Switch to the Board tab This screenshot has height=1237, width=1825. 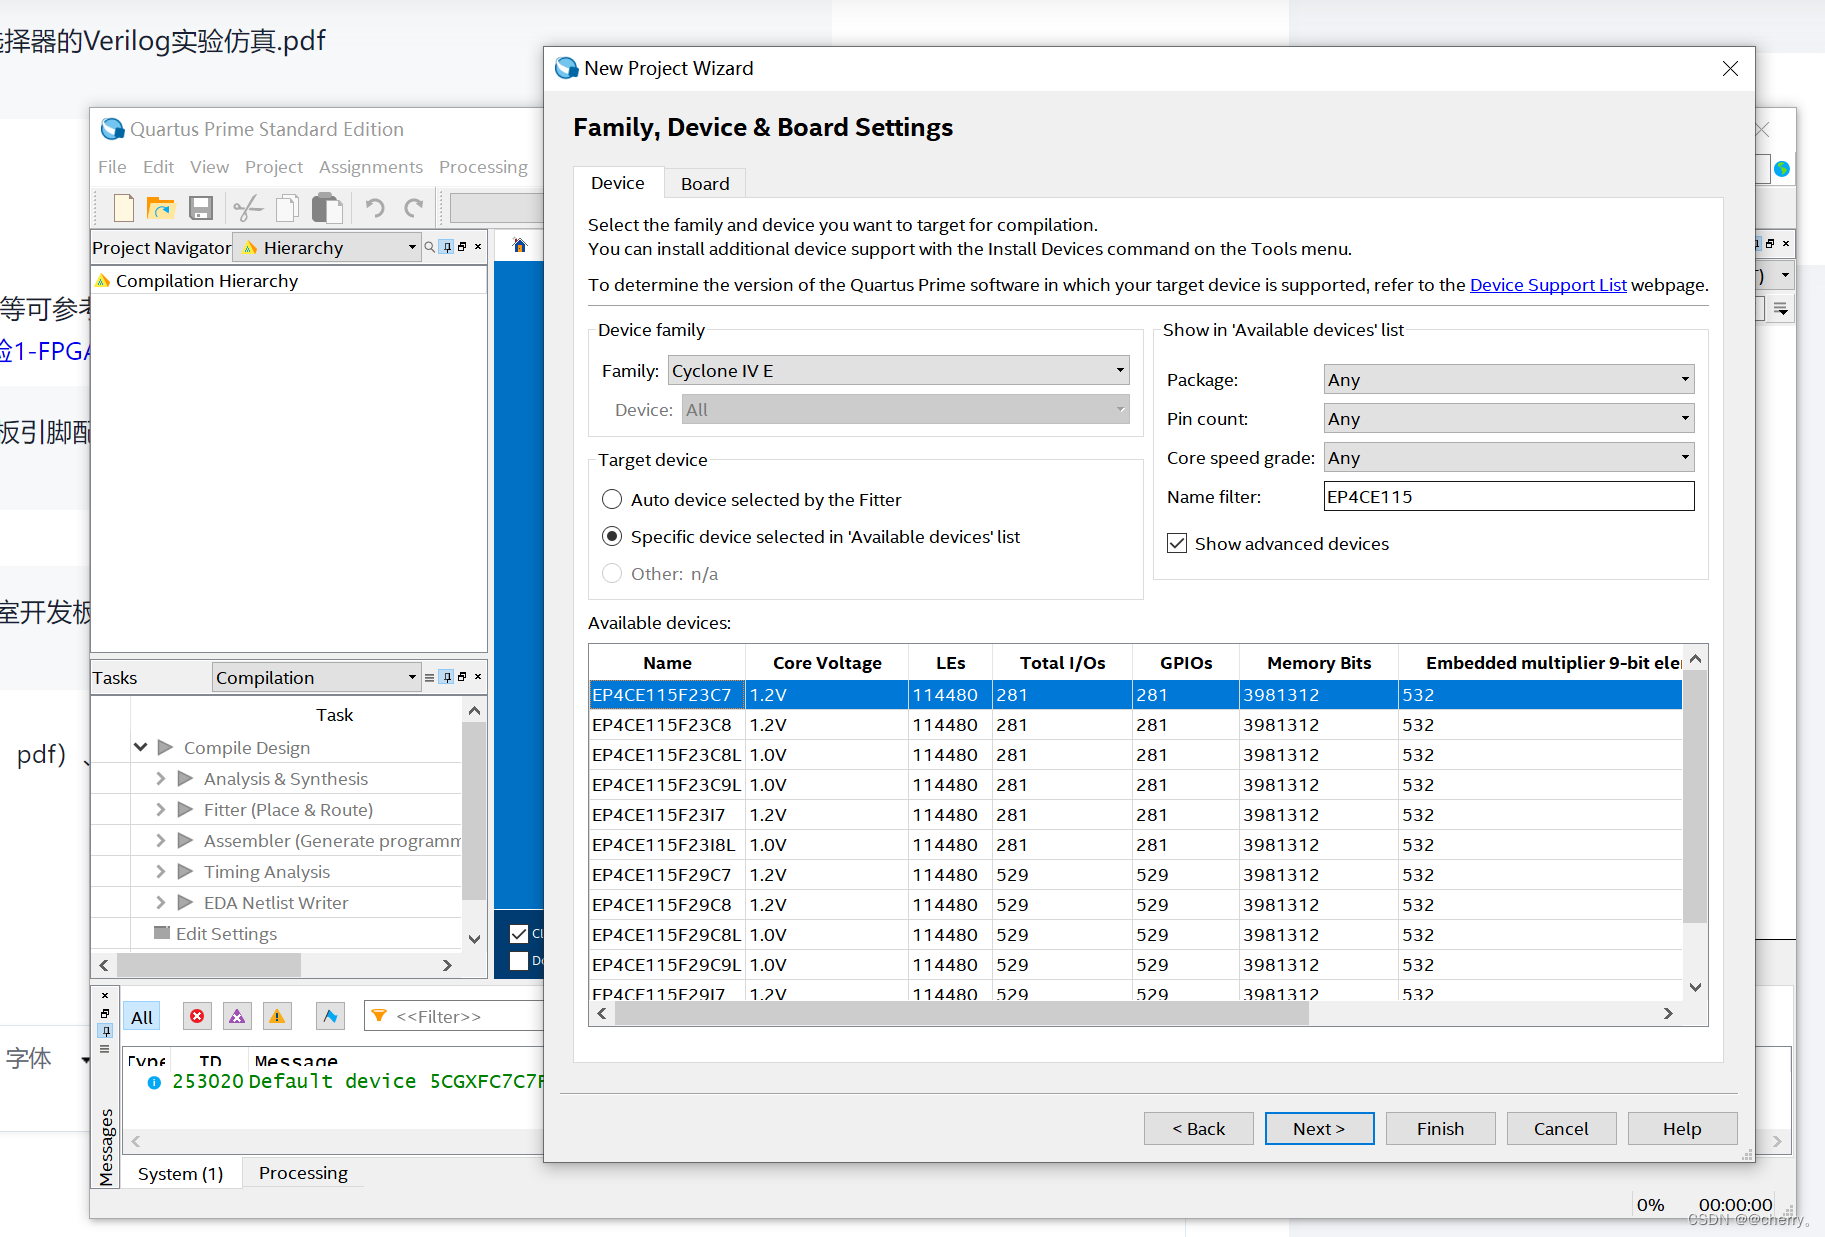click(705, 183)
